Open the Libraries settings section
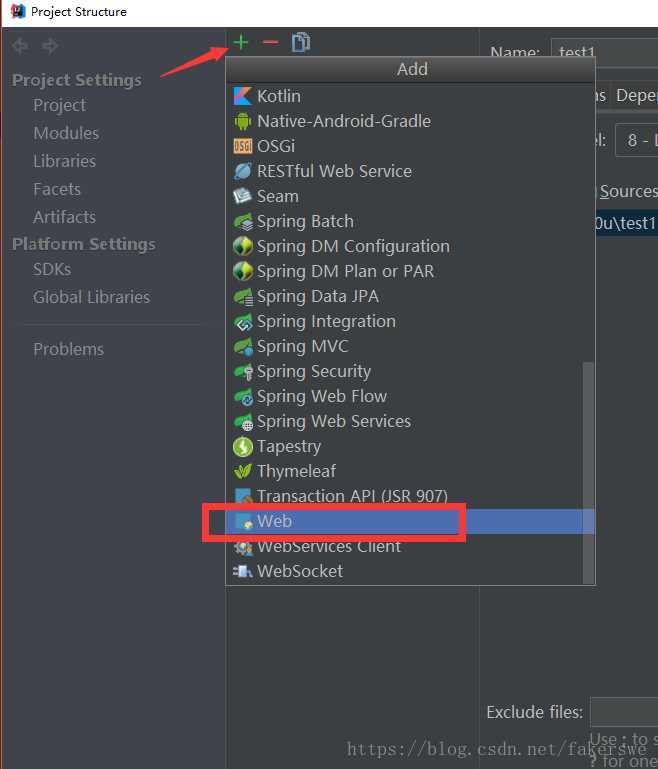This screenshot has height=769, width=658. tap(64, 161)
